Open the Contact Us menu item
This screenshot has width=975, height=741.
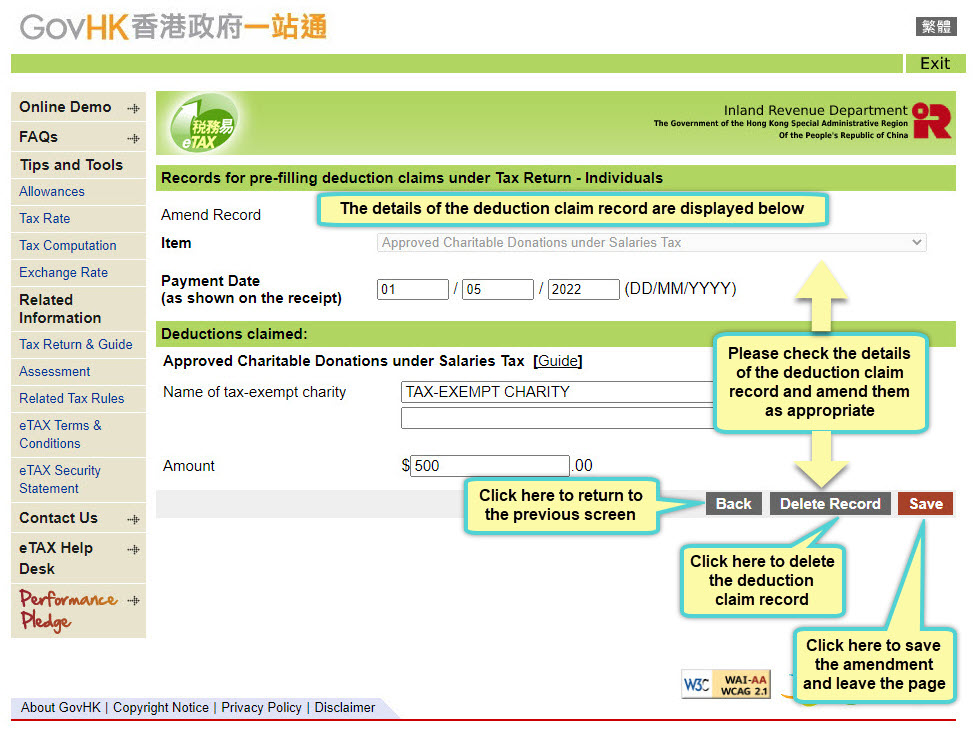pos(58,518)
